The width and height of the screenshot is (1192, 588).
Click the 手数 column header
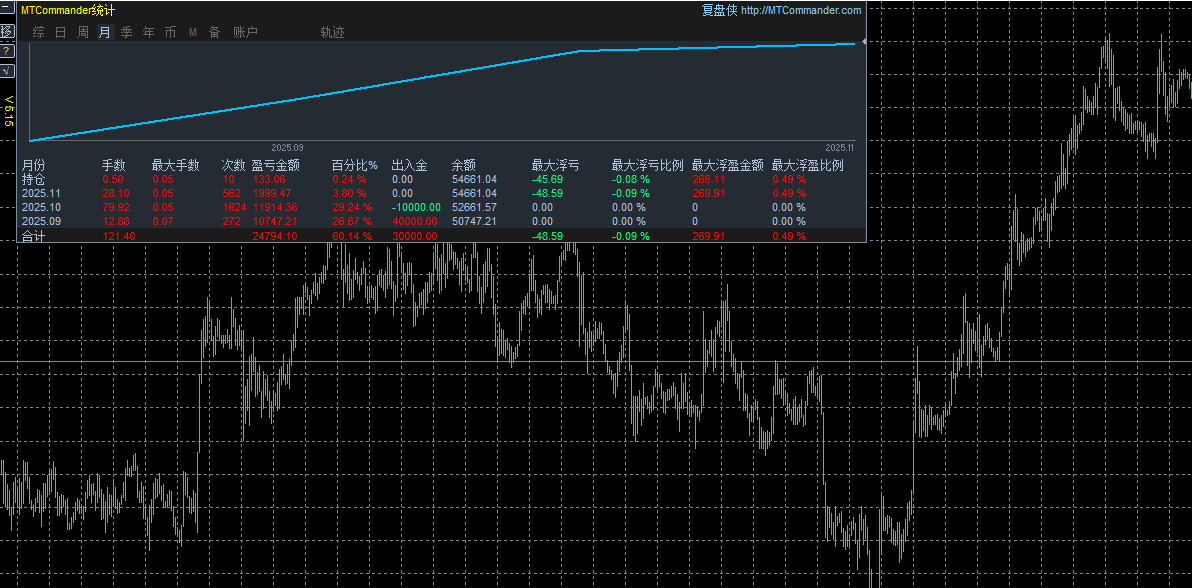(x=114, y=165)
